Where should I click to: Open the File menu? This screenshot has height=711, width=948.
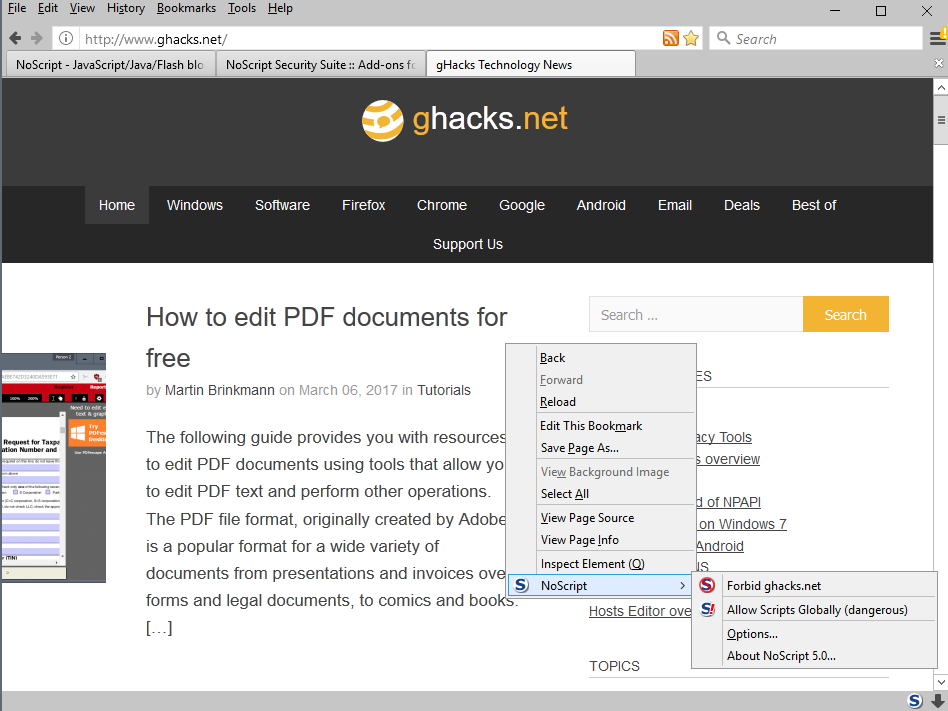pos(16,8)
